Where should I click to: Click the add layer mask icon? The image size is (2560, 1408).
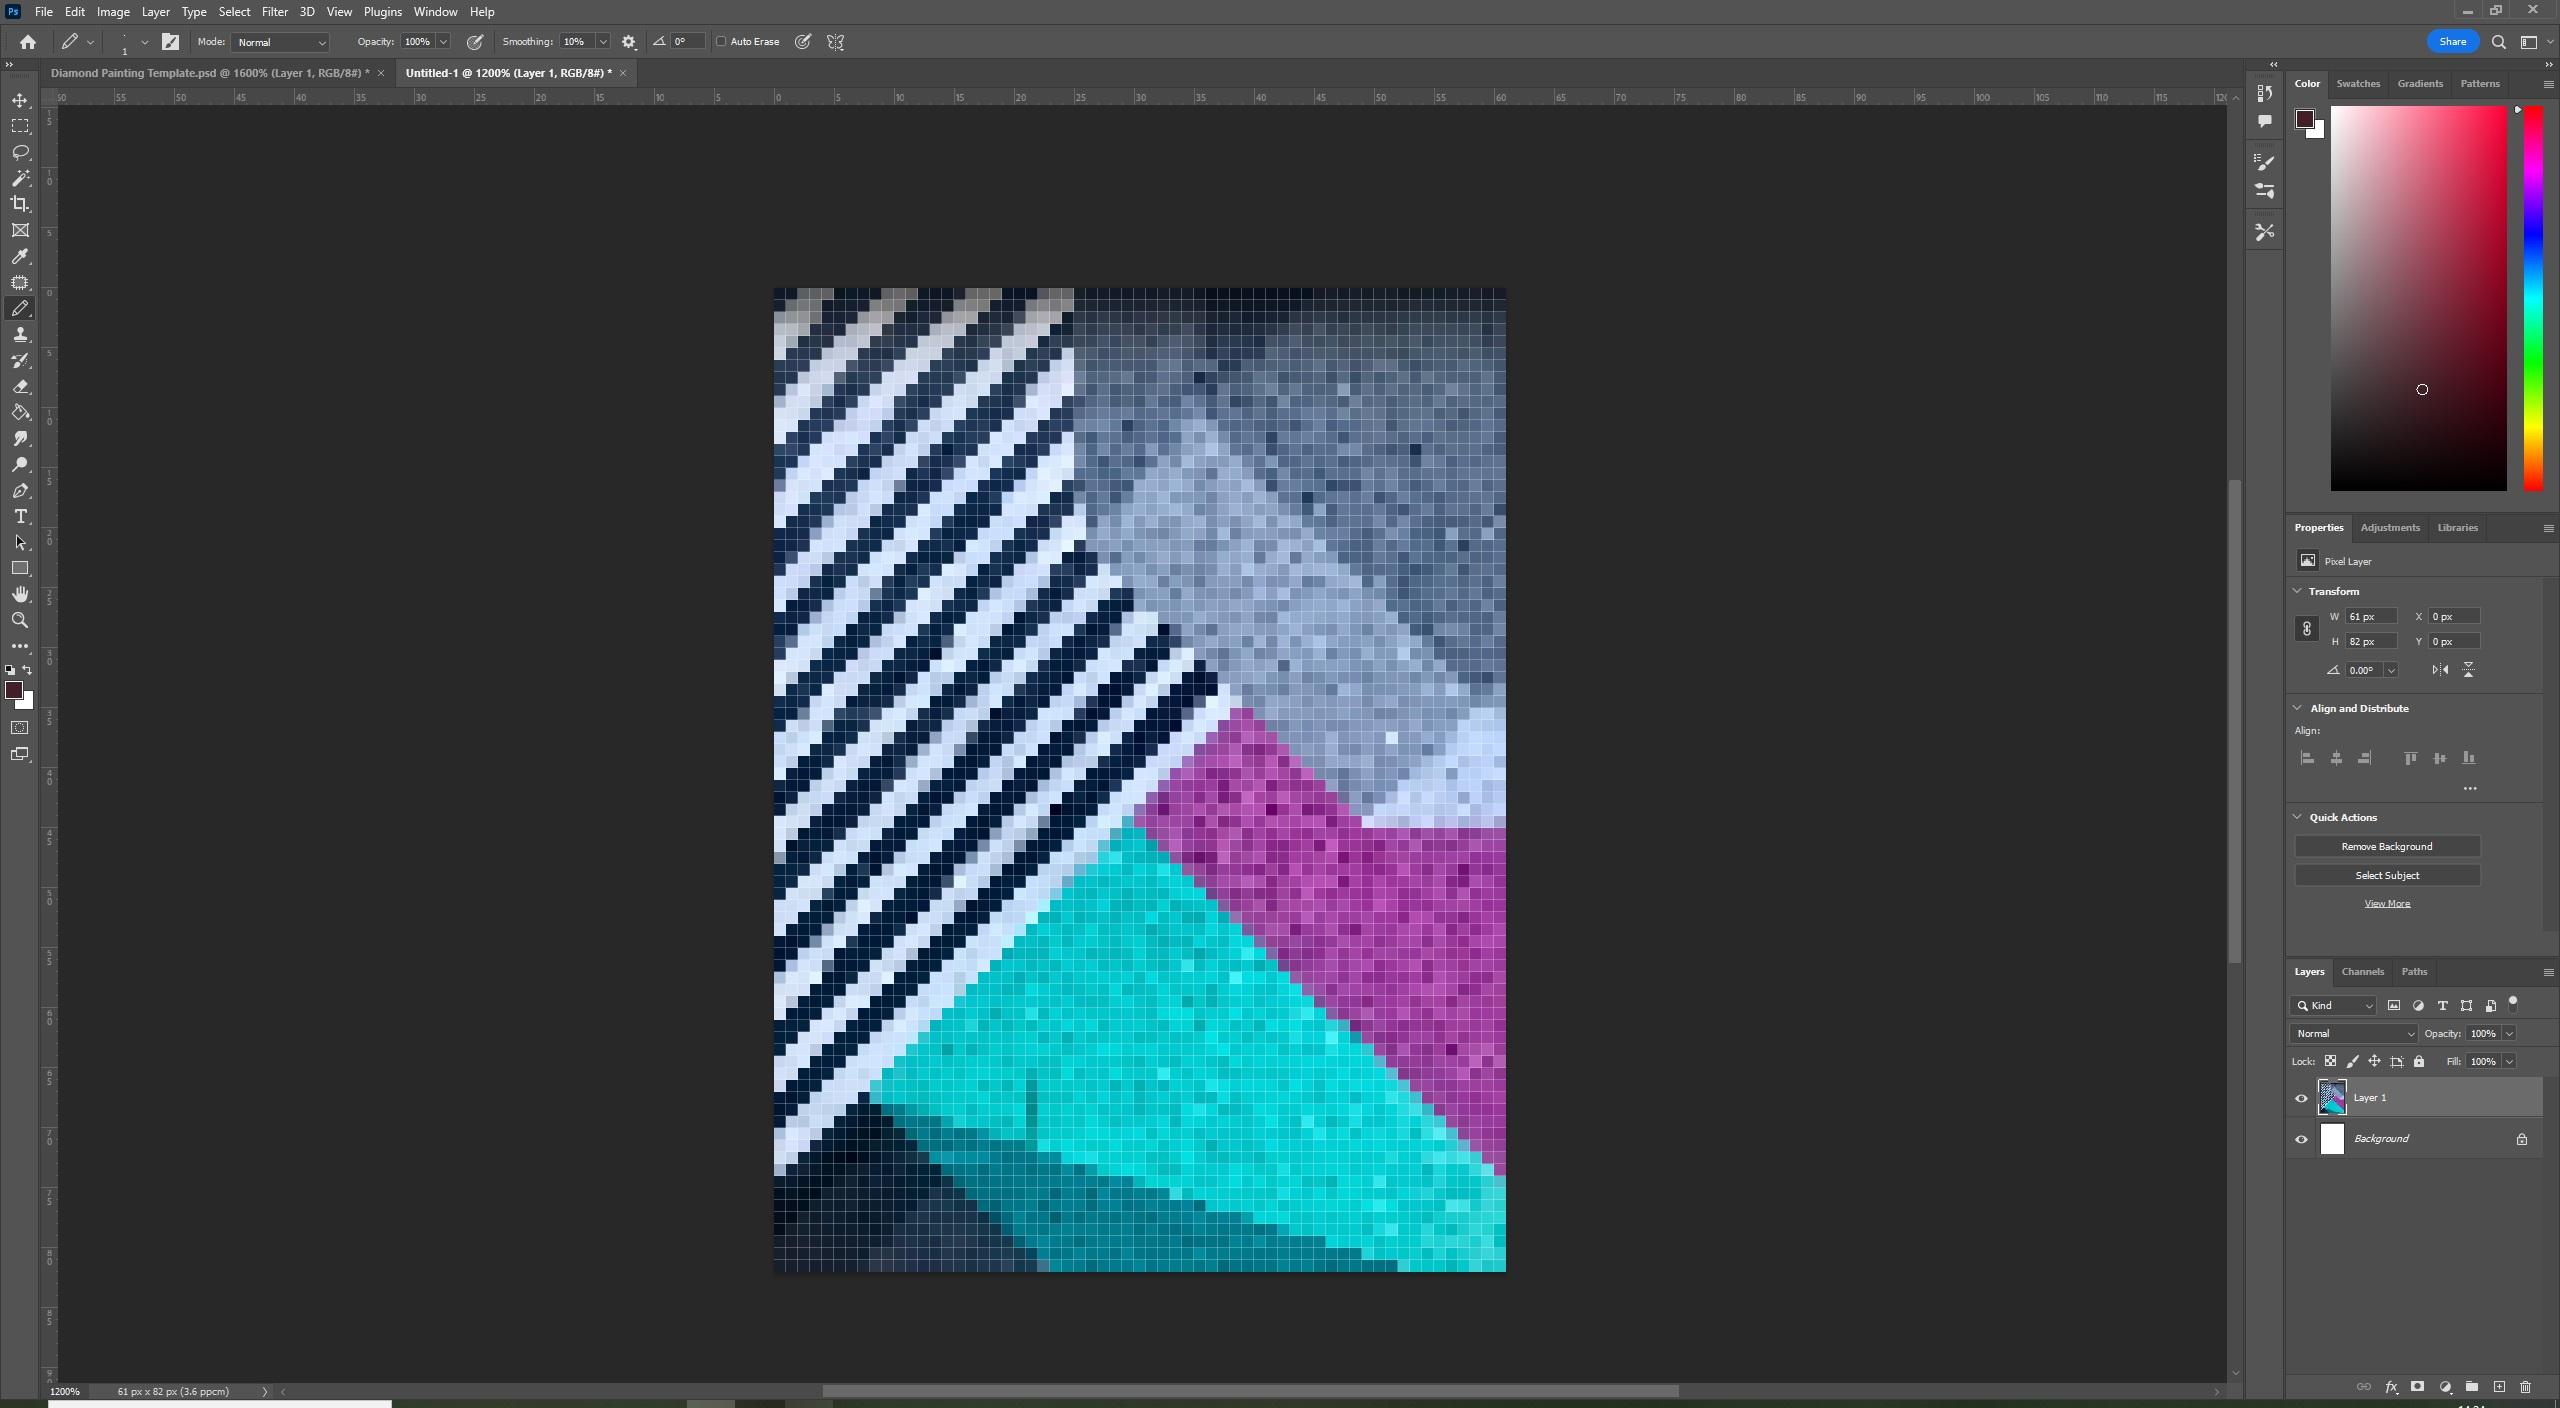click(2417, 1387)
